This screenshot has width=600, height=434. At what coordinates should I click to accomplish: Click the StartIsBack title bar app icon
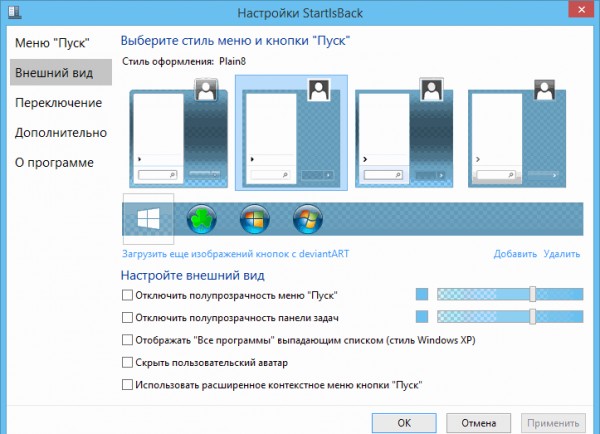tap(15, 12)
